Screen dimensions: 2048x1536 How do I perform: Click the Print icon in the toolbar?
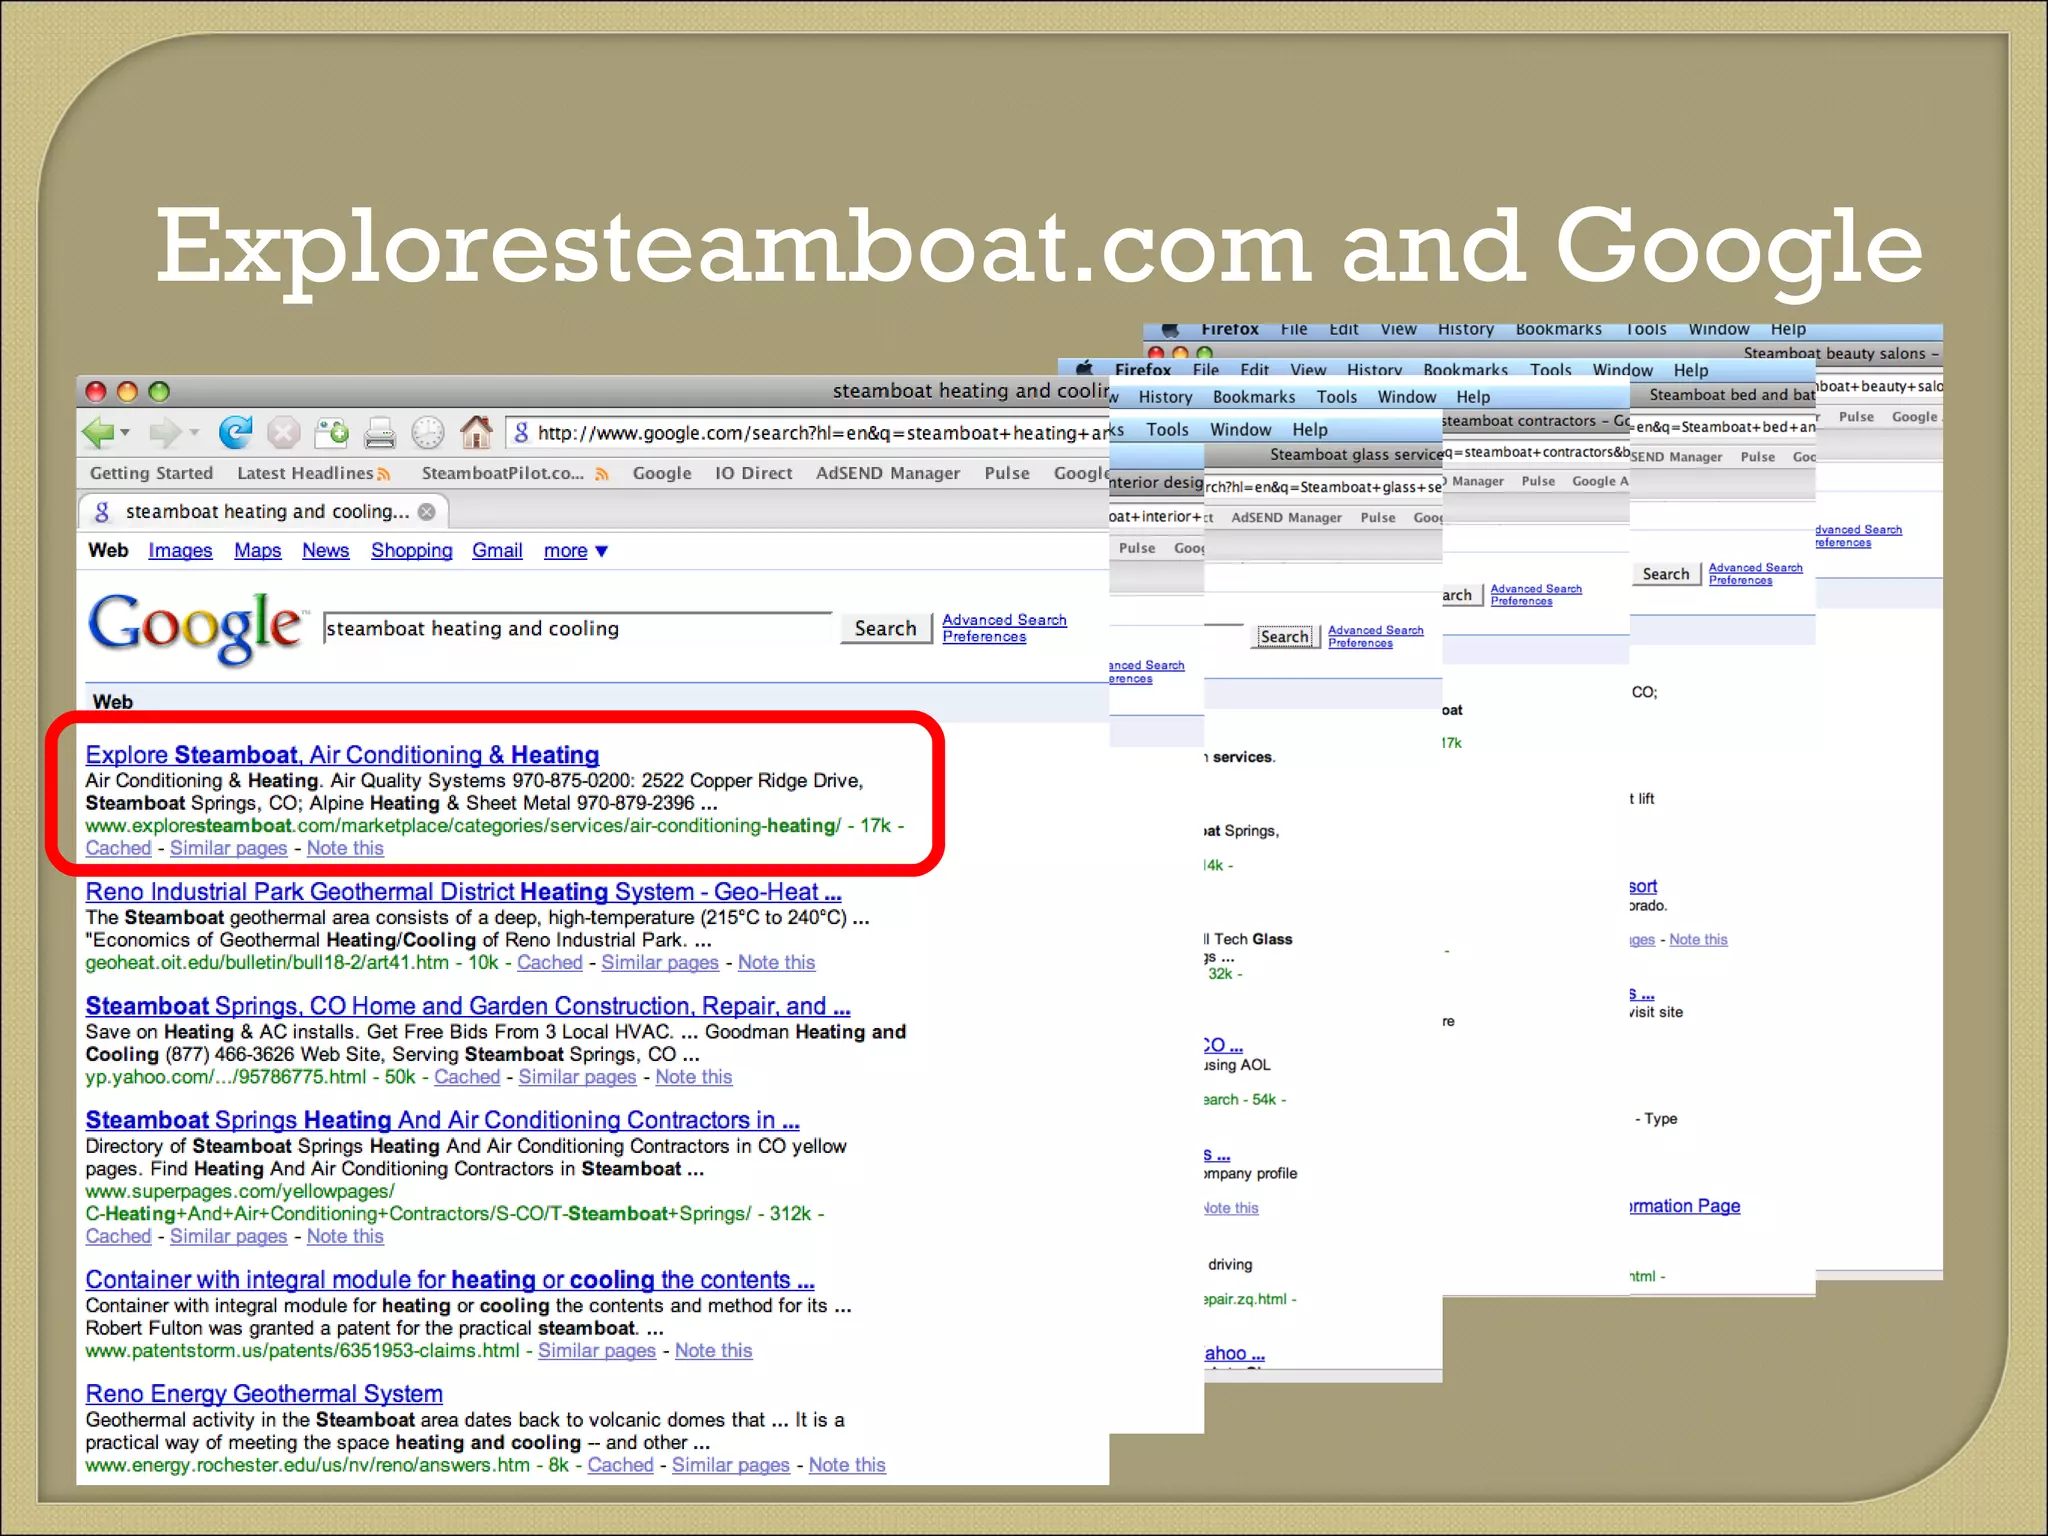[x=379, y=433]
